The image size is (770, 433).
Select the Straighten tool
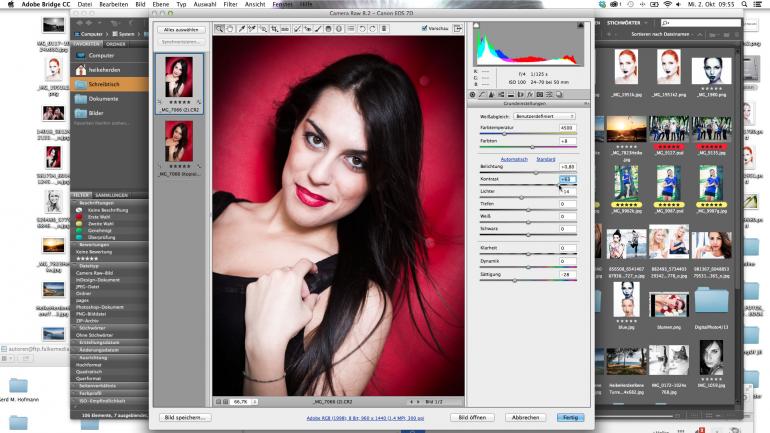285,29
